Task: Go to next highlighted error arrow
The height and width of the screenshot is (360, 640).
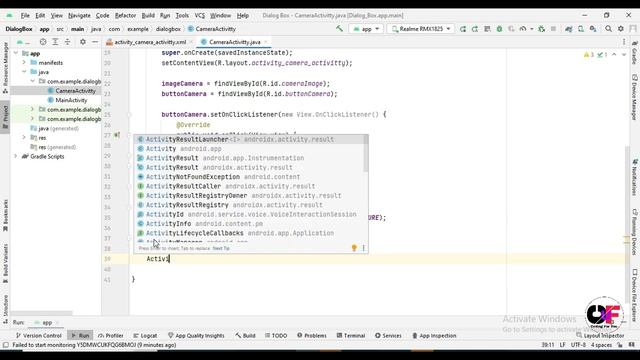Action: click(x=624, y=55)
